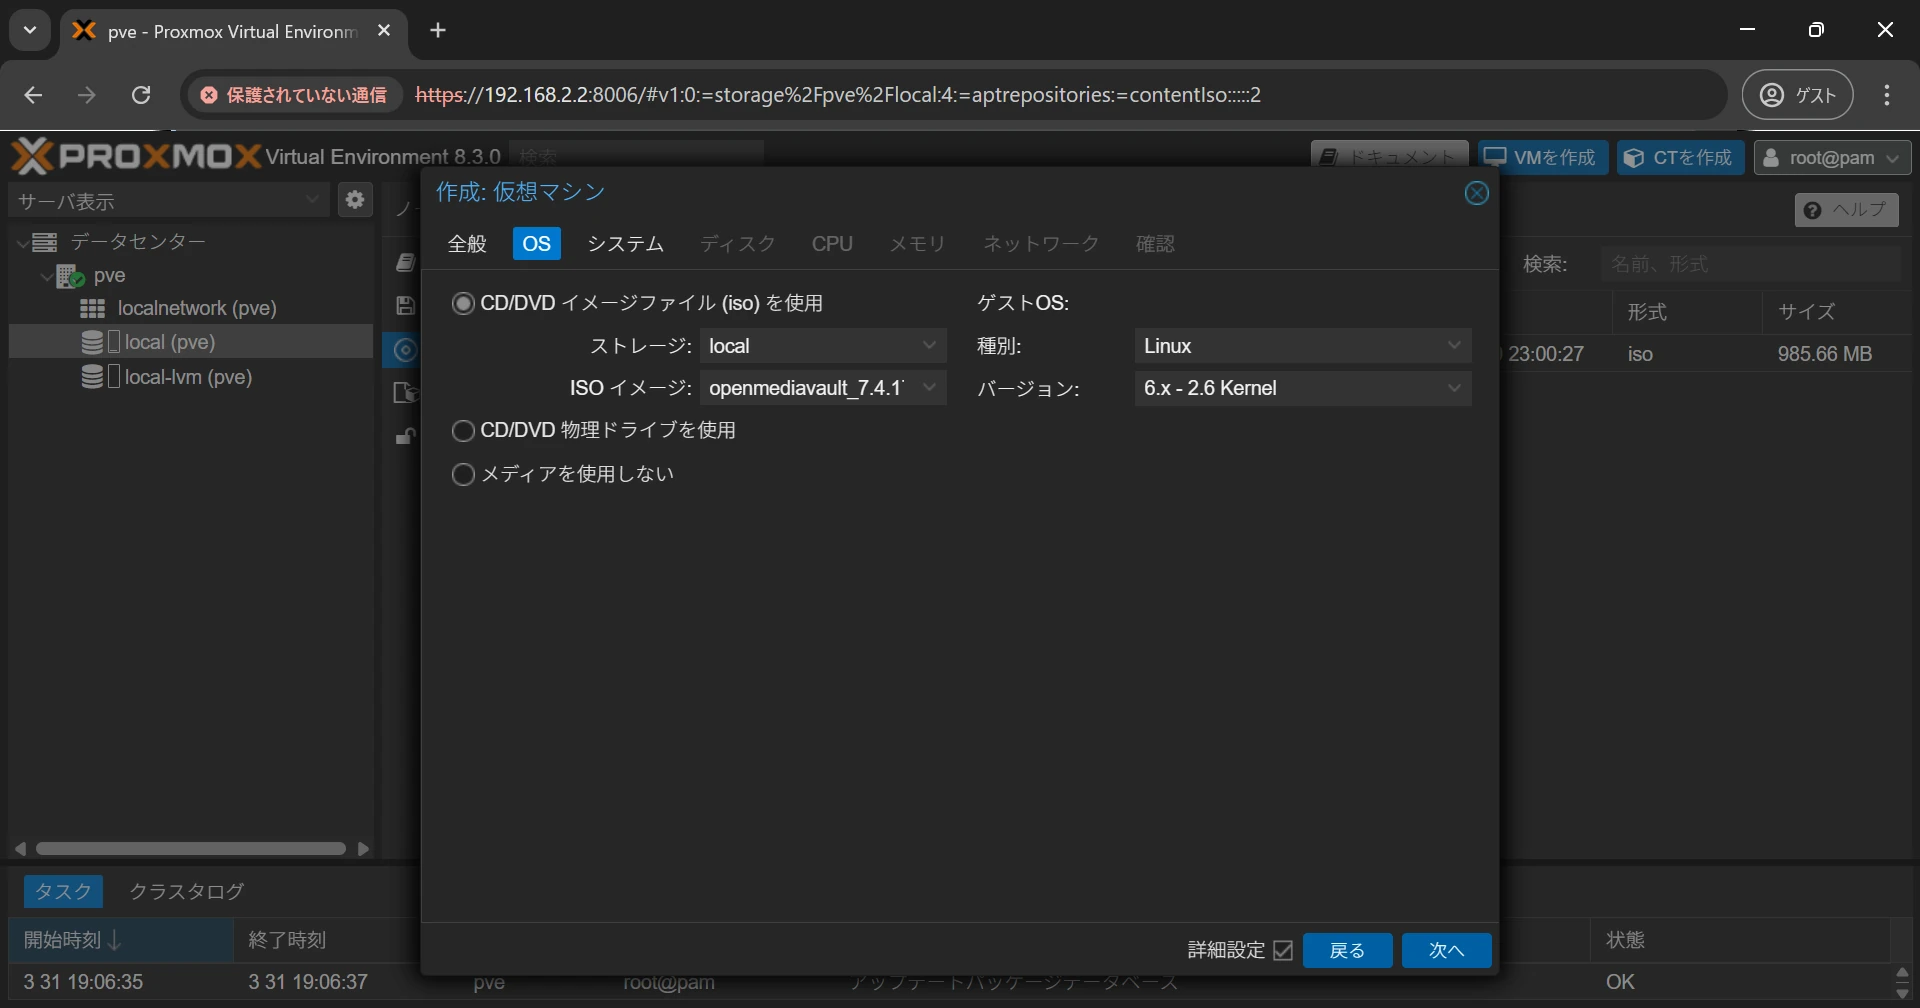Open CT templates icon in storage menu
The image size is (1920, 1008).
[405, 392]
